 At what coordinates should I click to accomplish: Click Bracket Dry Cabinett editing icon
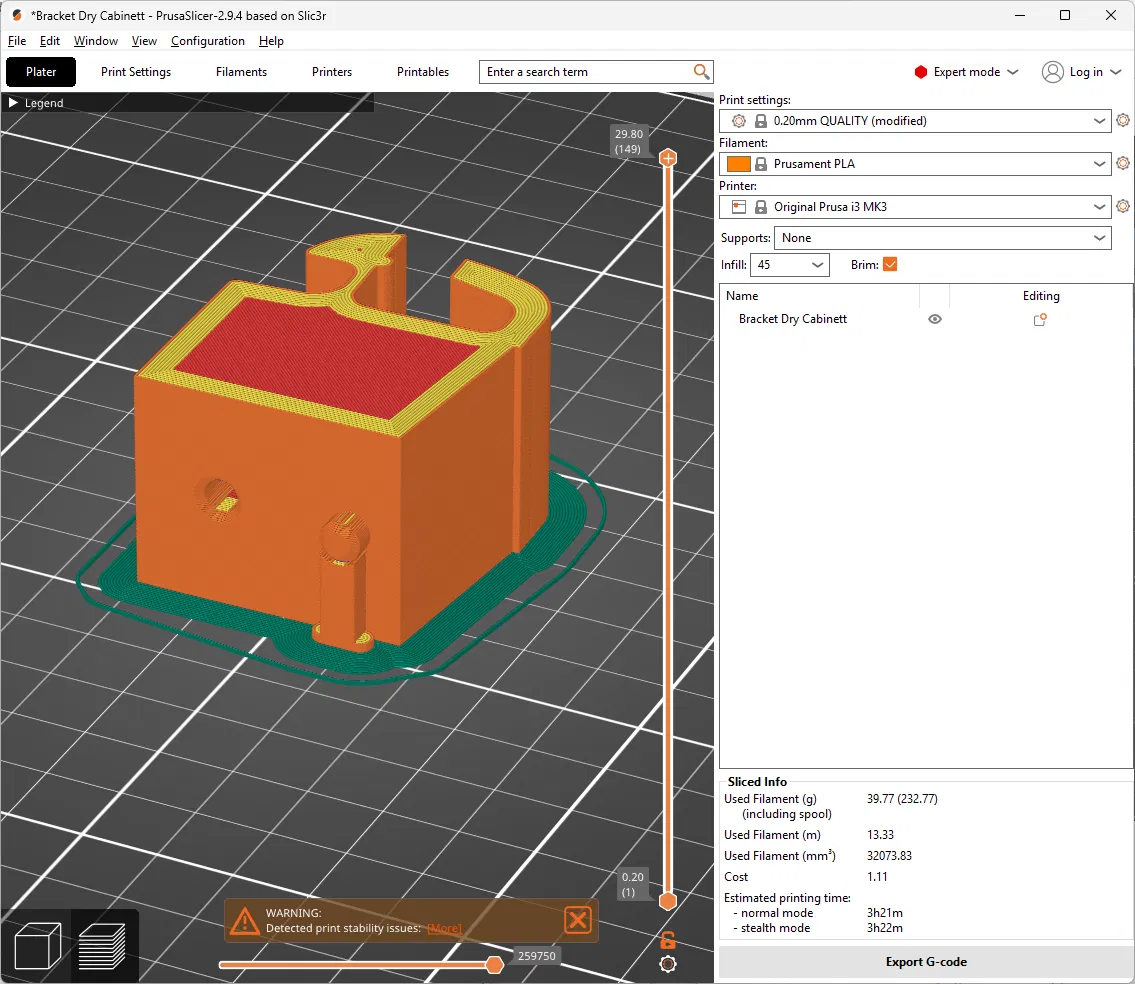[x=1040, y=319]
